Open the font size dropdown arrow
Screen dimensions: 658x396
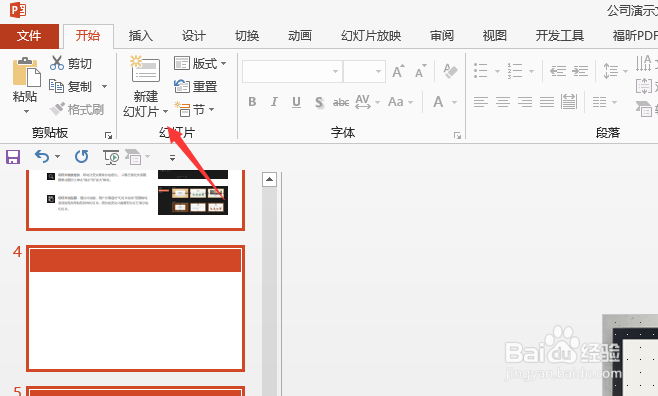tap(378, 71)
